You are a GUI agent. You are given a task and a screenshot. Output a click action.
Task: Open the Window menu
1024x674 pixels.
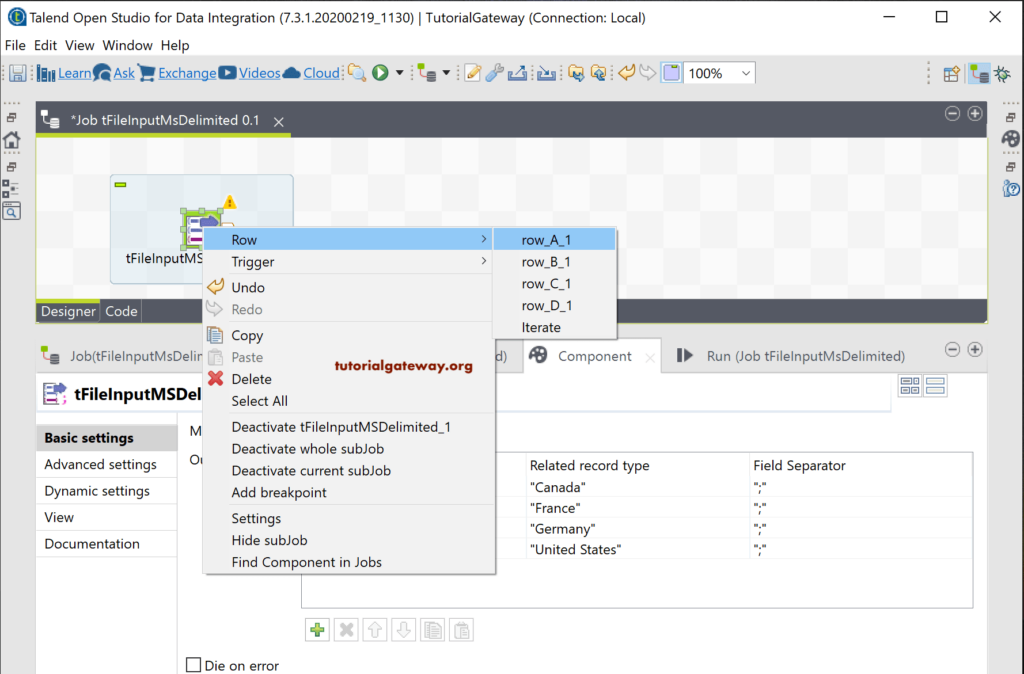127,45
